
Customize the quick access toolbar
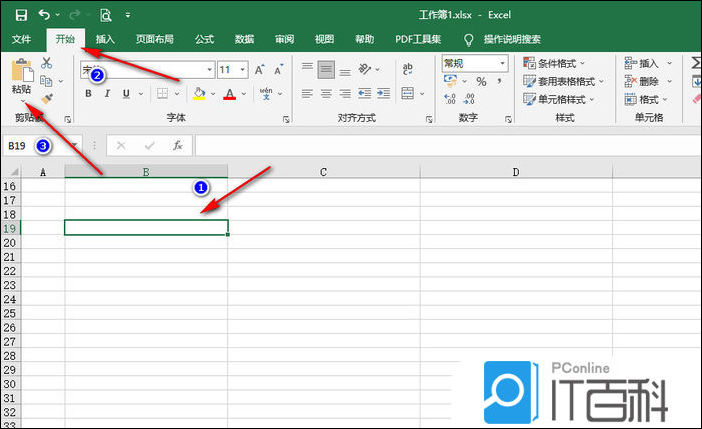pyautogui.click(x=128, y=15)
